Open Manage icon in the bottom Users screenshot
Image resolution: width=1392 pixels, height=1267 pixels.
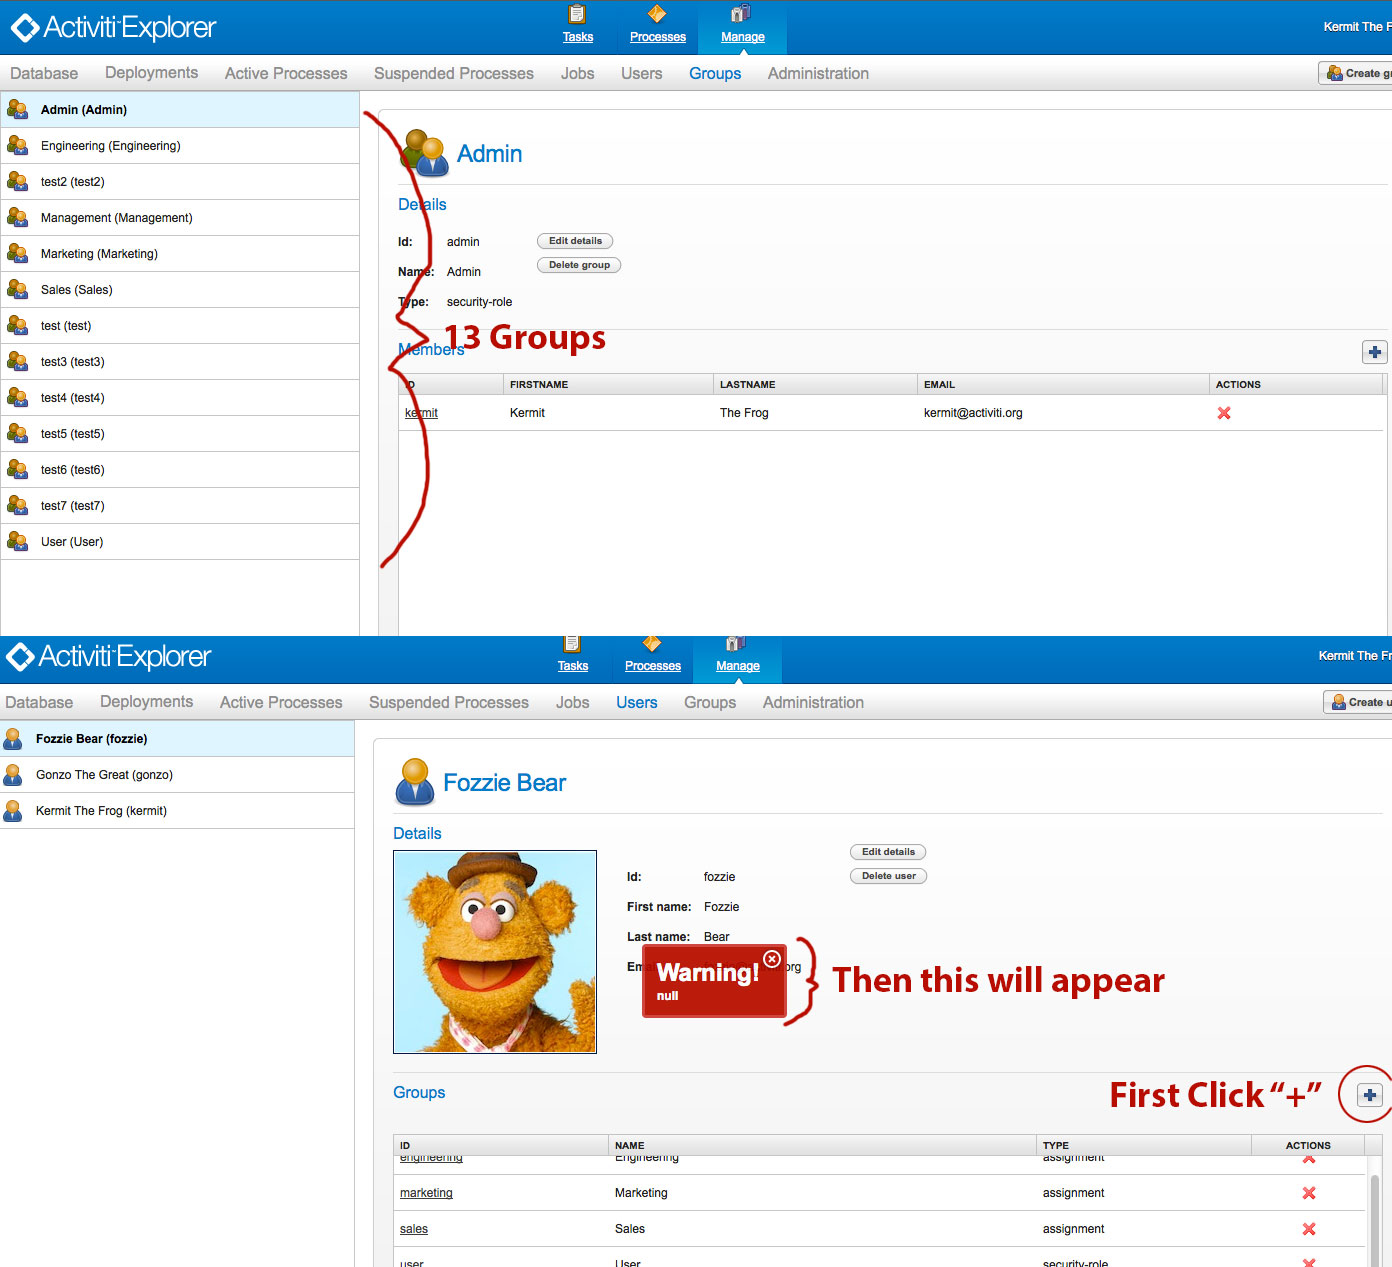[736, 644]
